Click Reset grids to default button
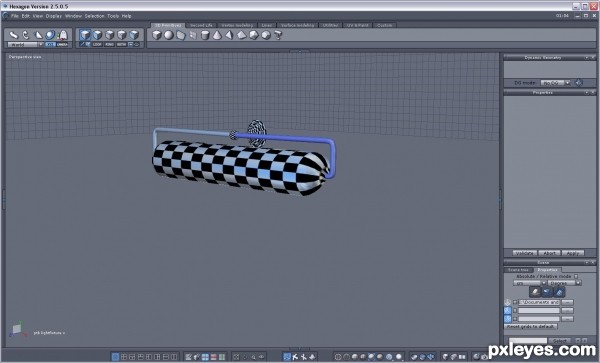The image size is (600, 363). (x=530, y=327)
